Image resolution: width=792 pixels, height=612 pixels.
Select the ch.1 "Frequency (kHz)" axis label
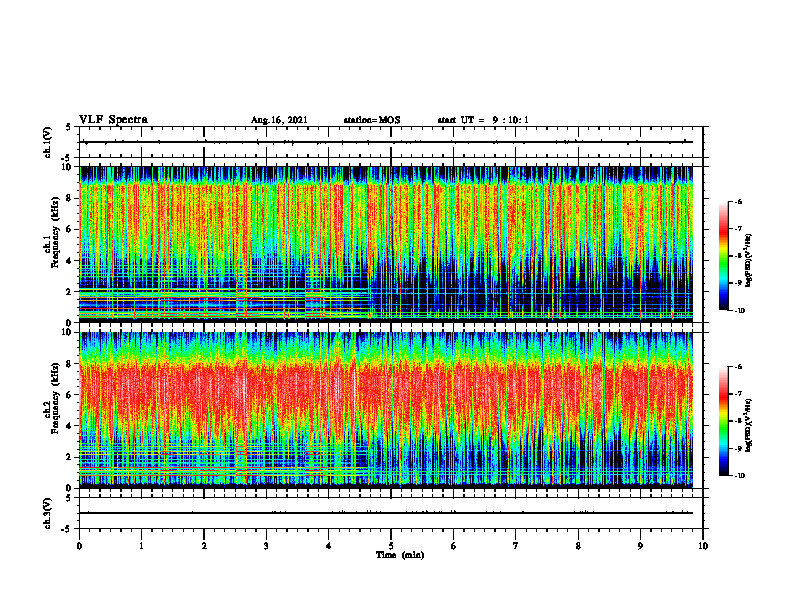click(54, 232)
